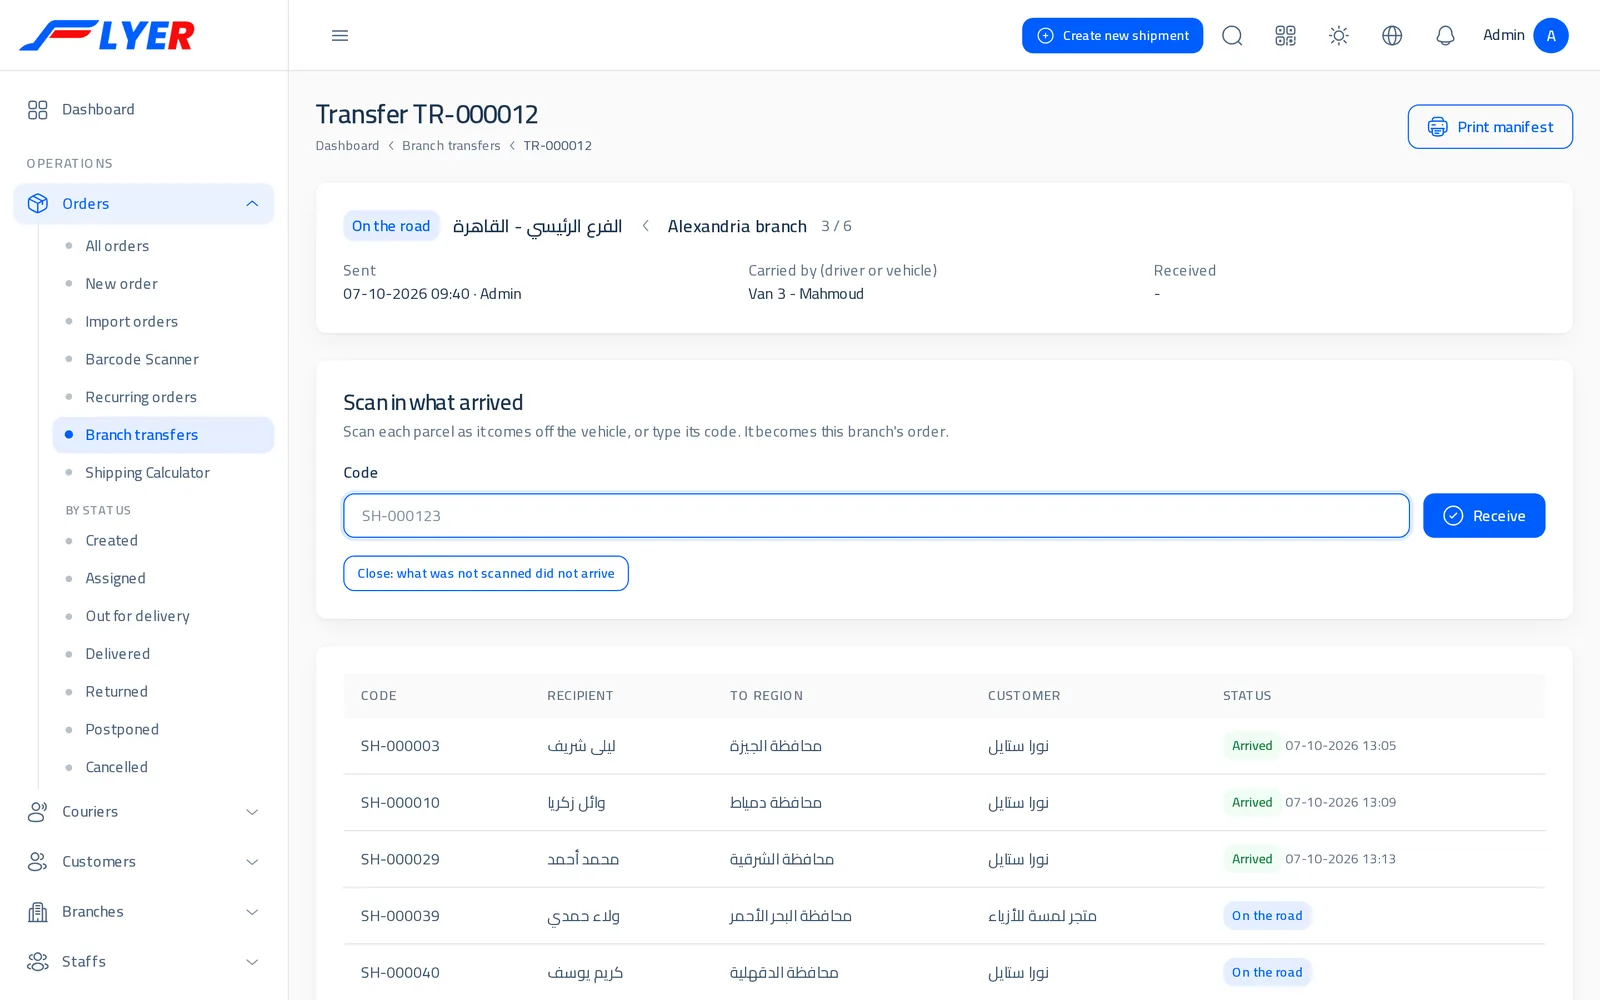Create a new shipment
The width and height of the screenshot is (1600, 1000).
pyautogui.click(x=1112, y=35)
